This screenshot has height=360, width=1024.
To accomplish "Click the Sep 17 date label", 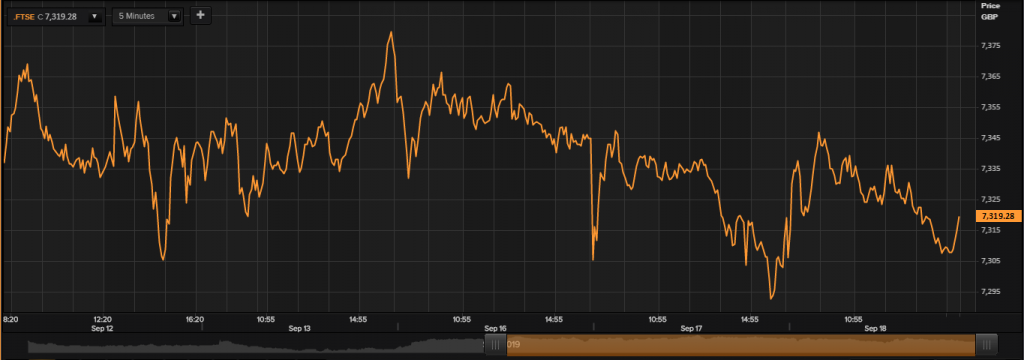I will [x=691, y=329].
